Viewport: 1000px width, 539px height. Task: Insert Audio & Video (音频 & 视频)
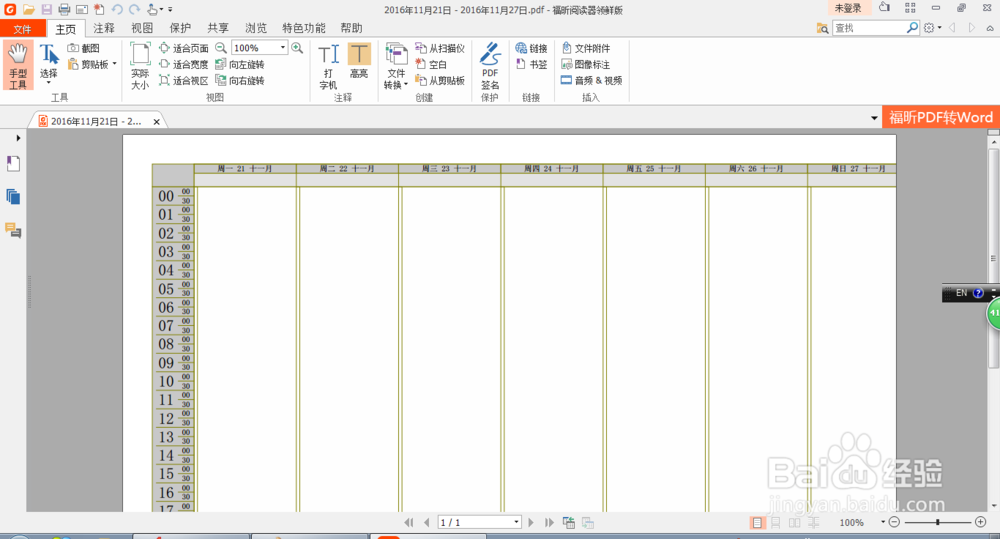(591, 80)
